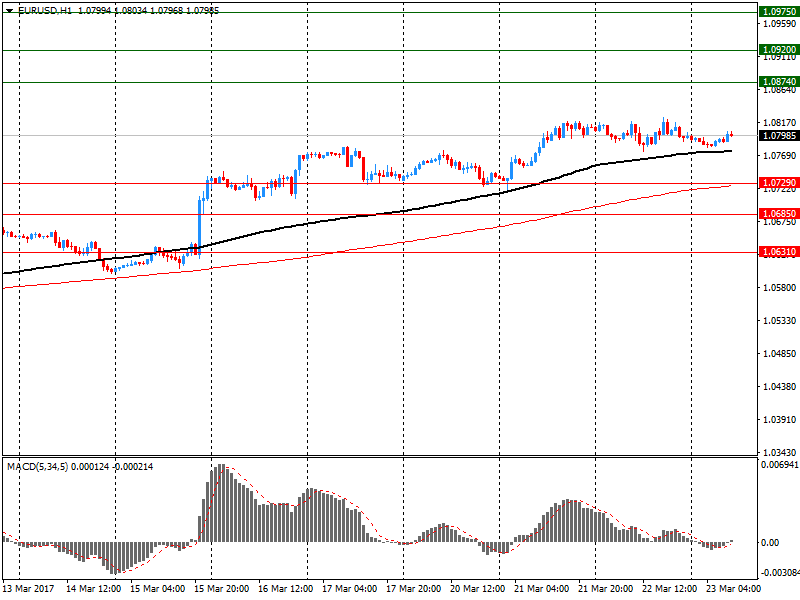
Task: Click the current price label 1.07985
Action: [x=779, y=136]
